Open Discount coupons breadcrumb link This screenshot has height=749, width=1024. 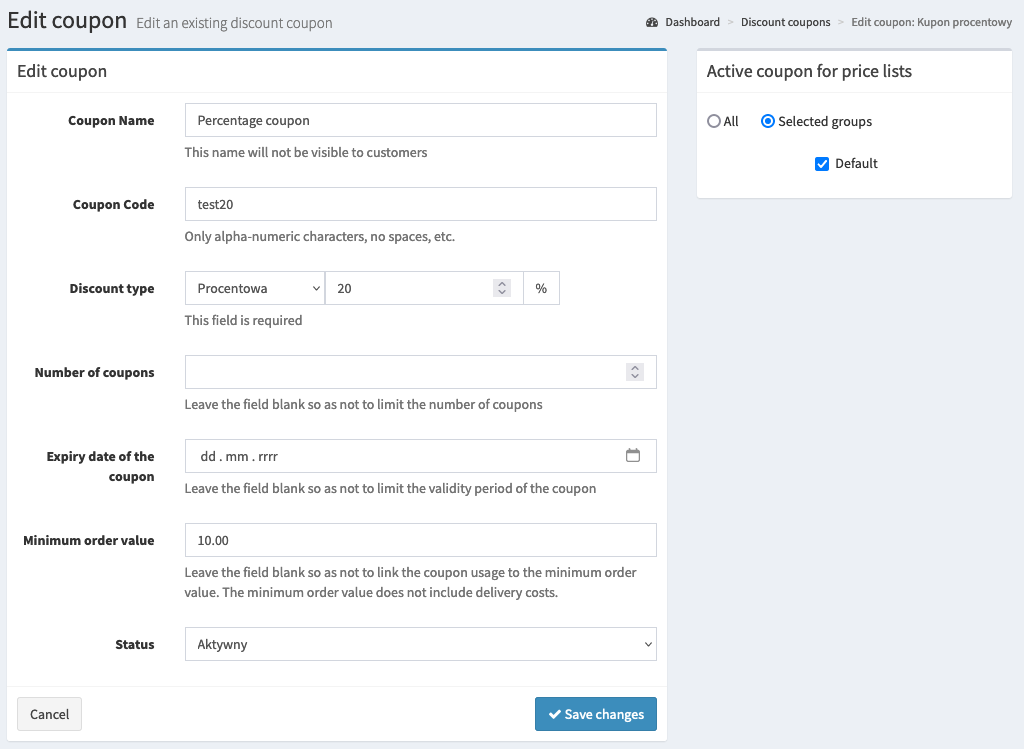(x=786, y=22)
